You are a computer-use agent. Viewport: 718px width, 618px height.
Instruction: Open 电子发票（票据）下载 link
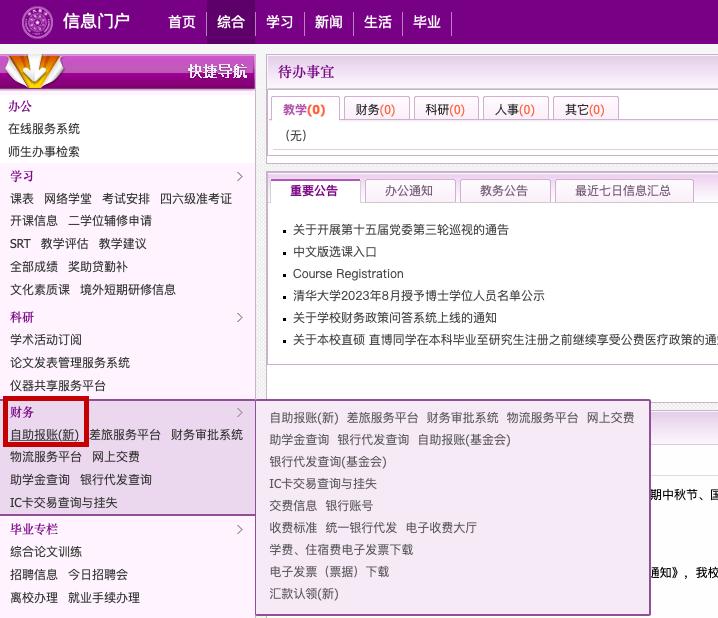(x=329, y=572)
